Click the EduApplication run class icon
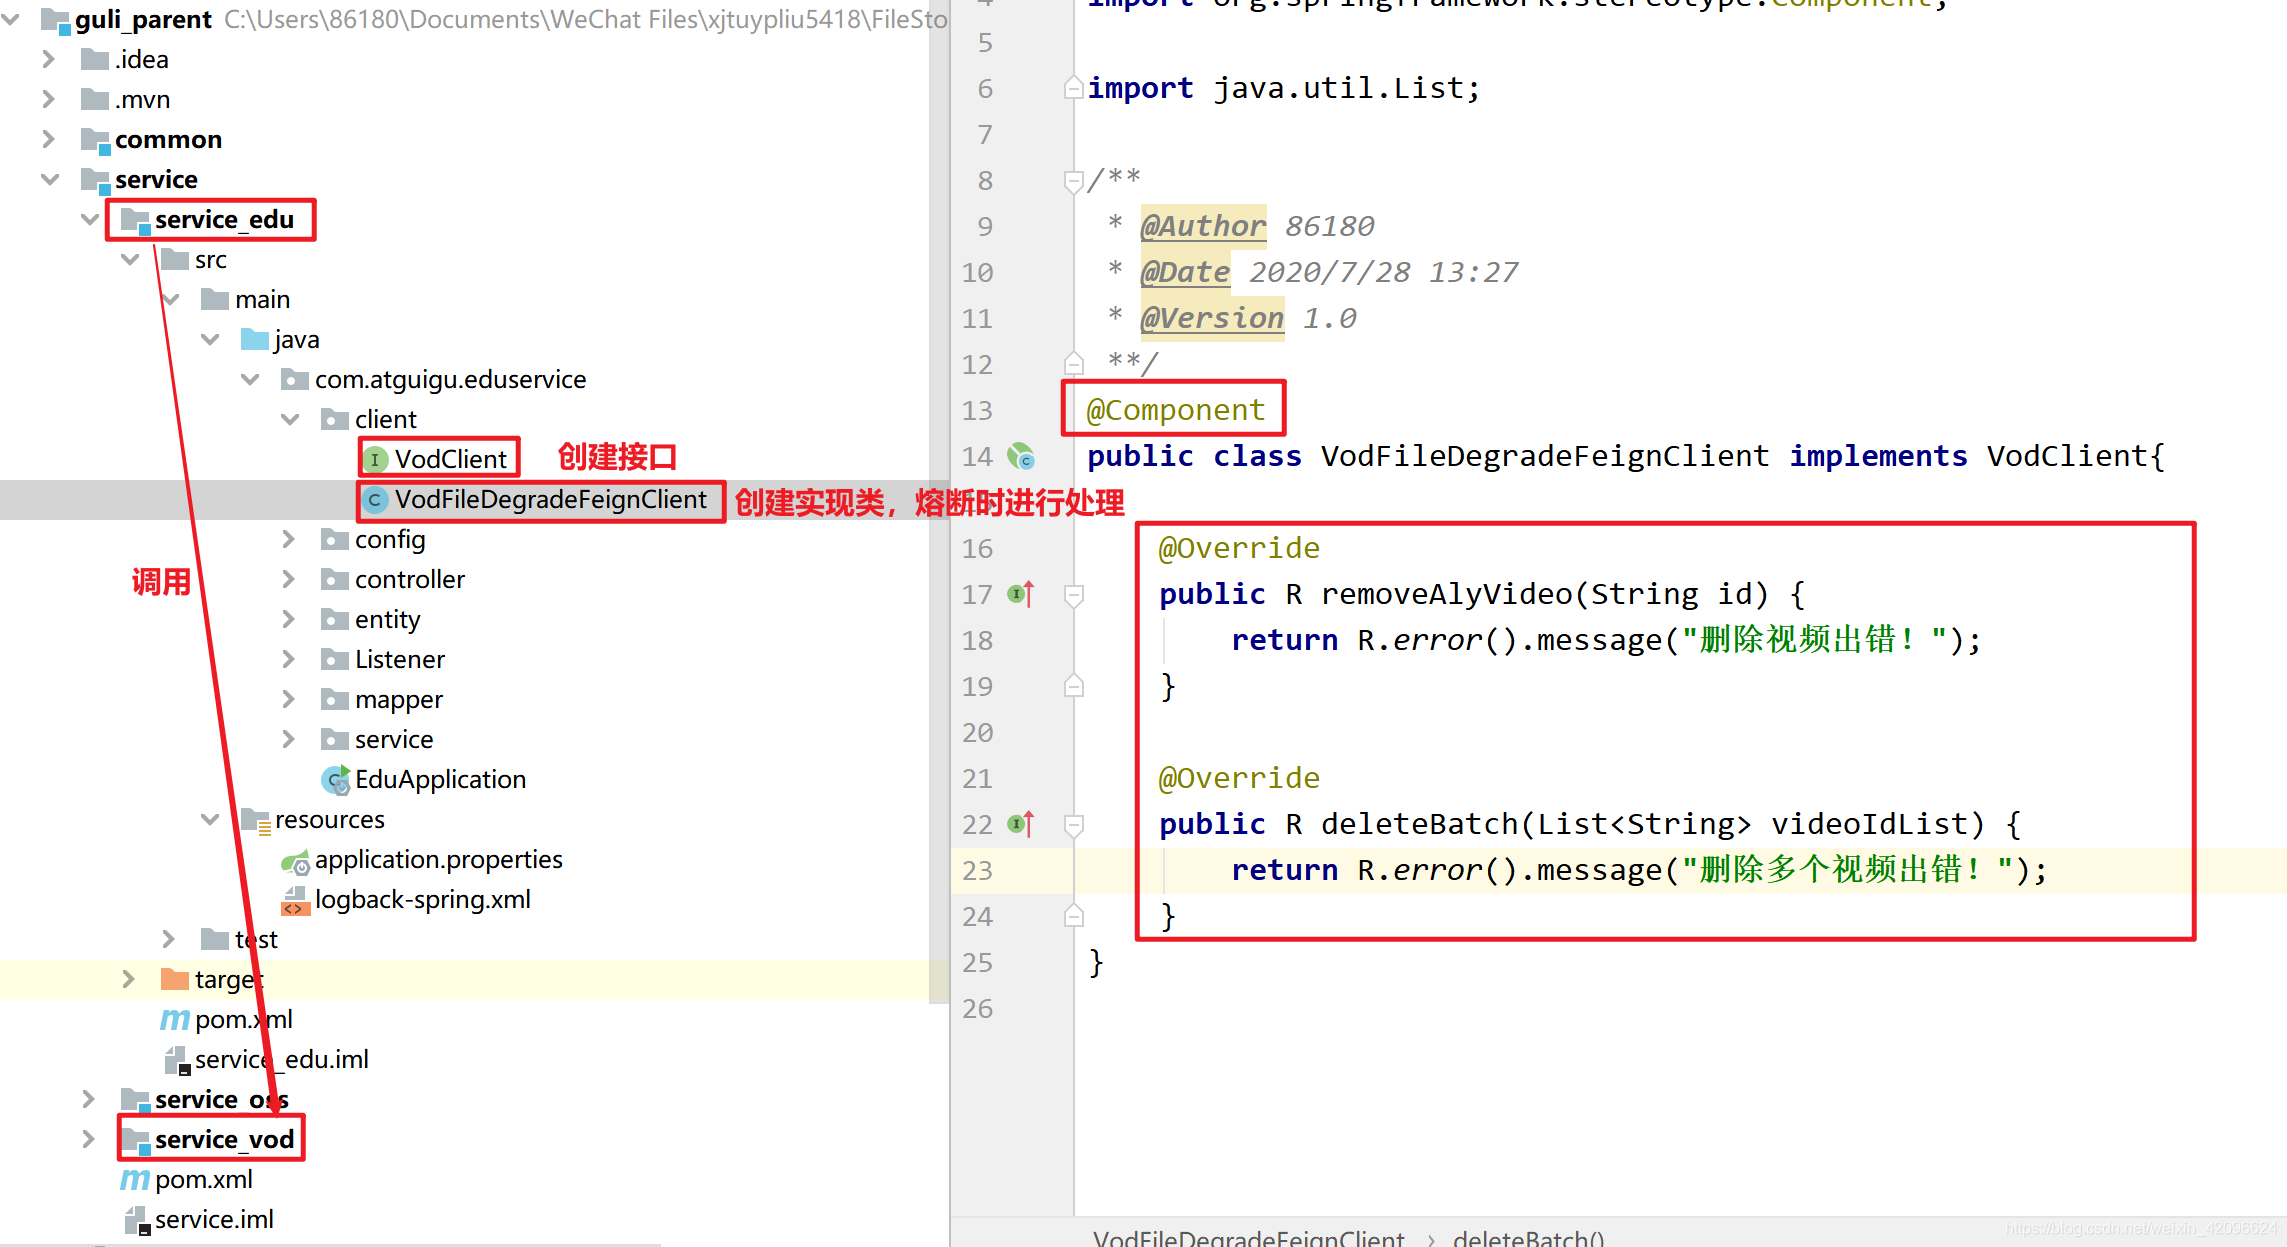Viewport: 2287px width, 1247px height. click(336, 779)
